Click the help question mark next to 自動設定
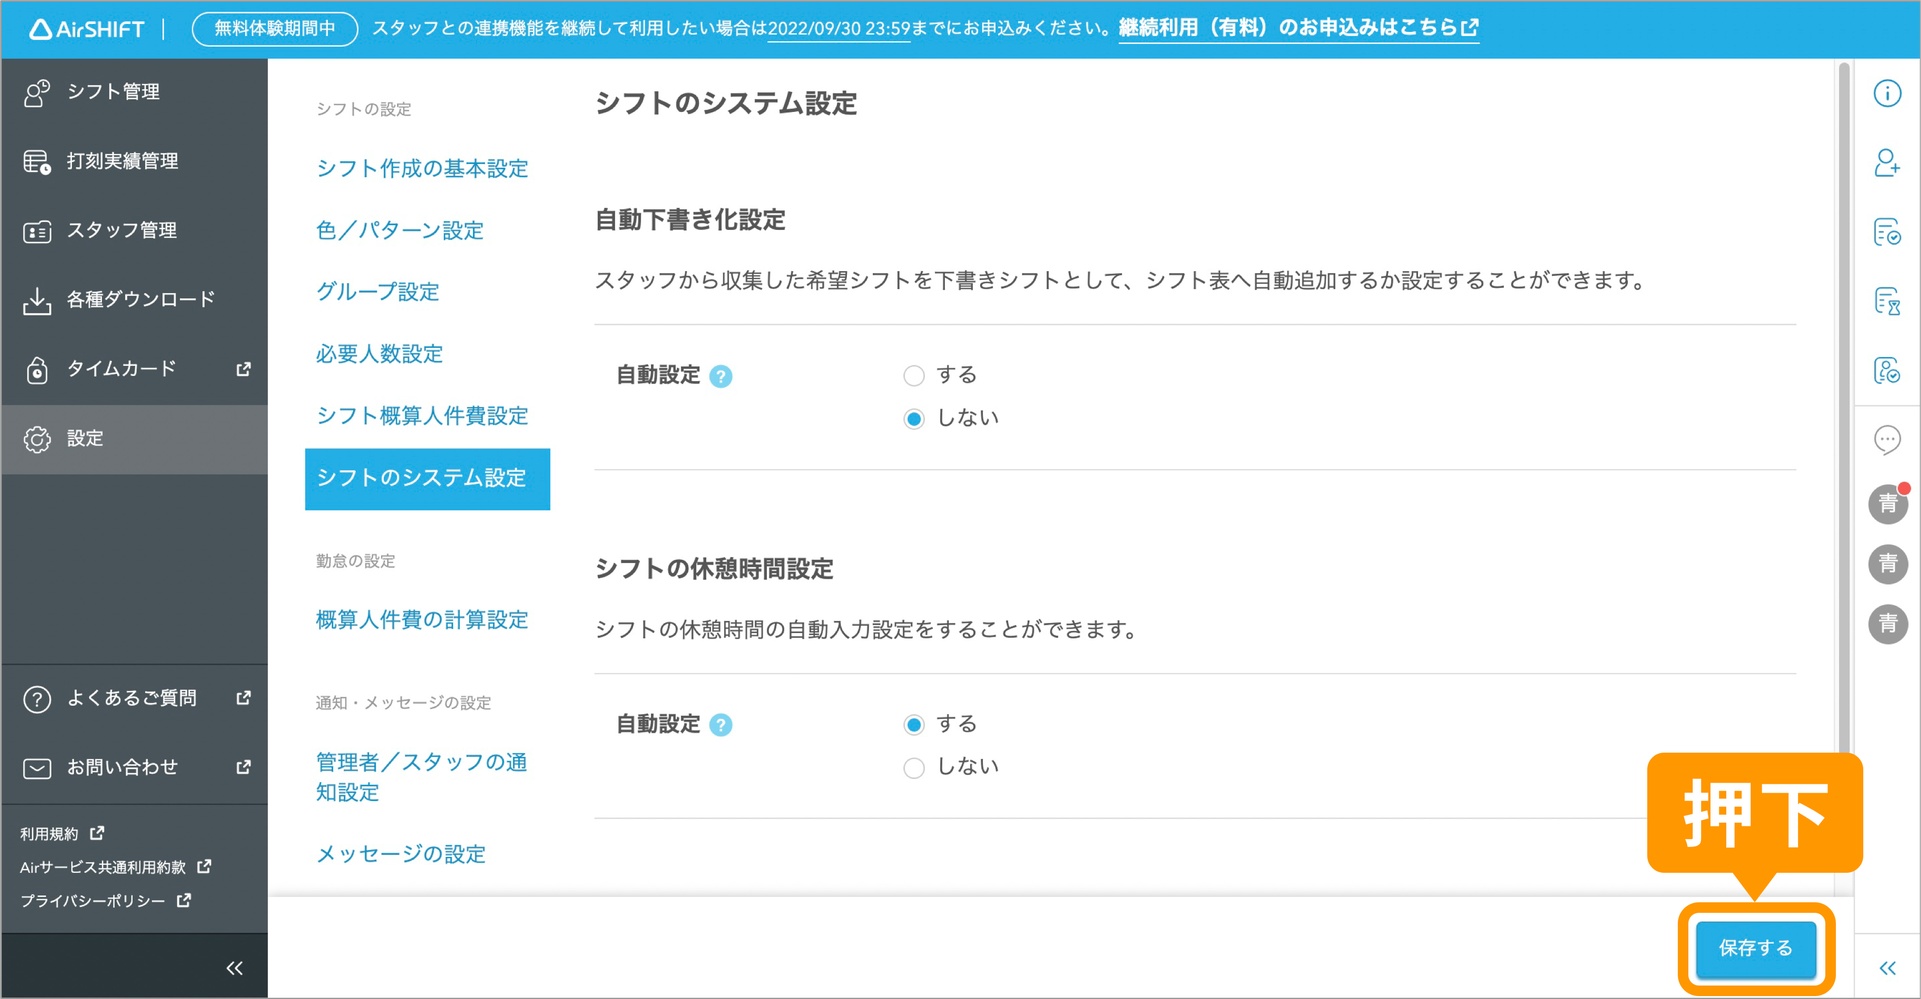1921x999 pixels. point(721,376)
